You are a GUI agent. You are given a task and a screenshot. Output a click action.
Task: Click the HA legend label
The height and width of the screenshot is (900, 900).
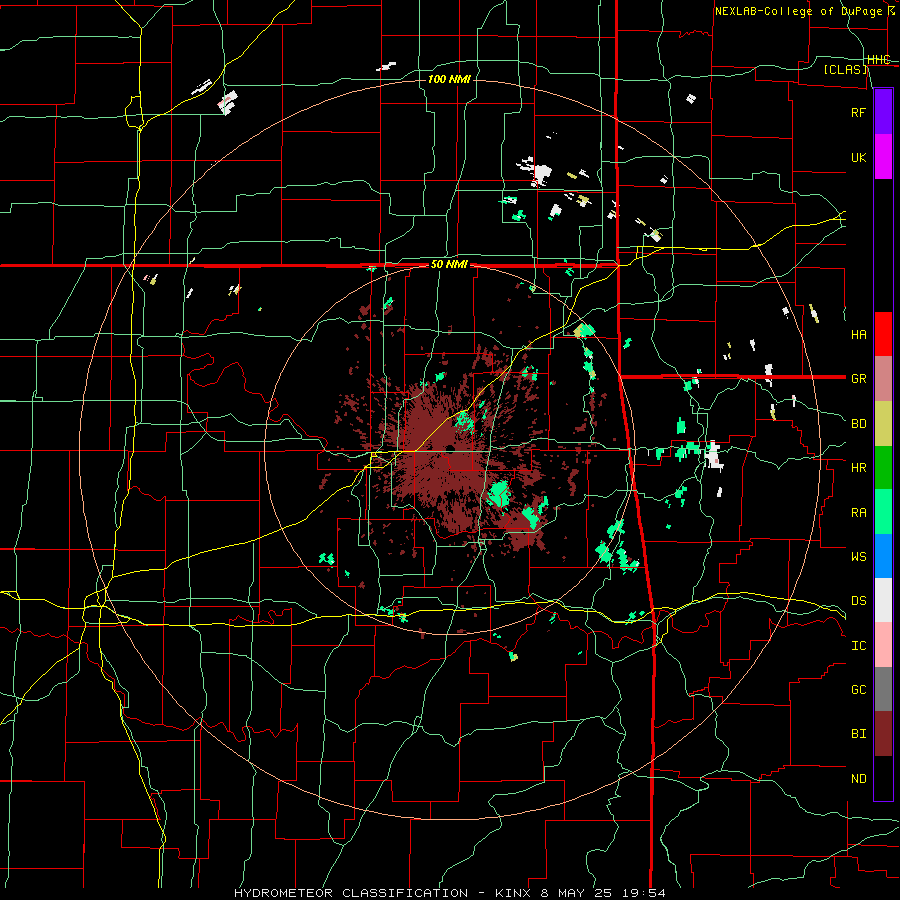(x=858, y=334)
